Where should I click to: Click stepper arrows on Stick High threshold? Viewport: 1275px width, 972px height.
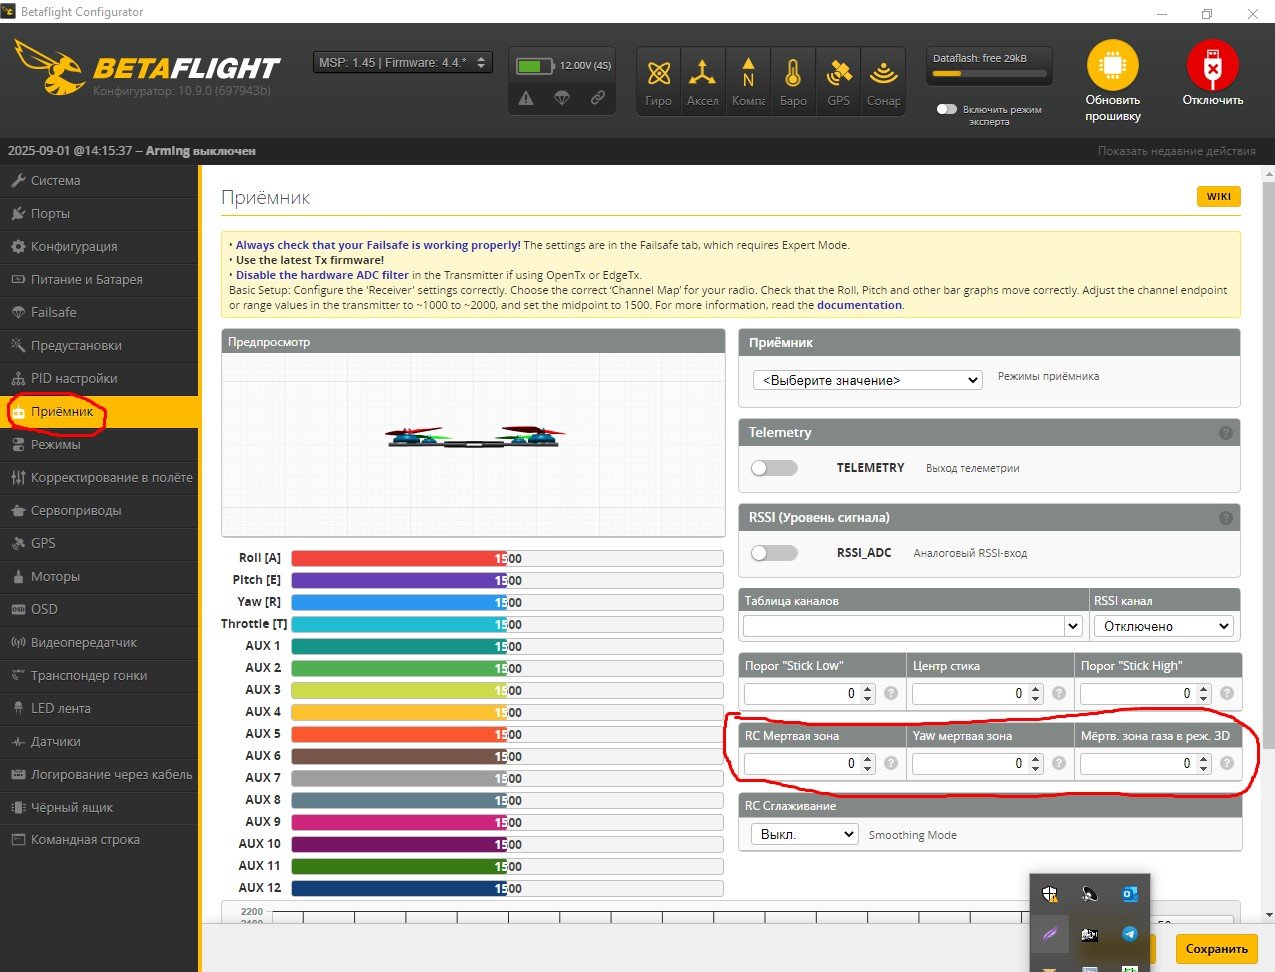point(1203,693)
